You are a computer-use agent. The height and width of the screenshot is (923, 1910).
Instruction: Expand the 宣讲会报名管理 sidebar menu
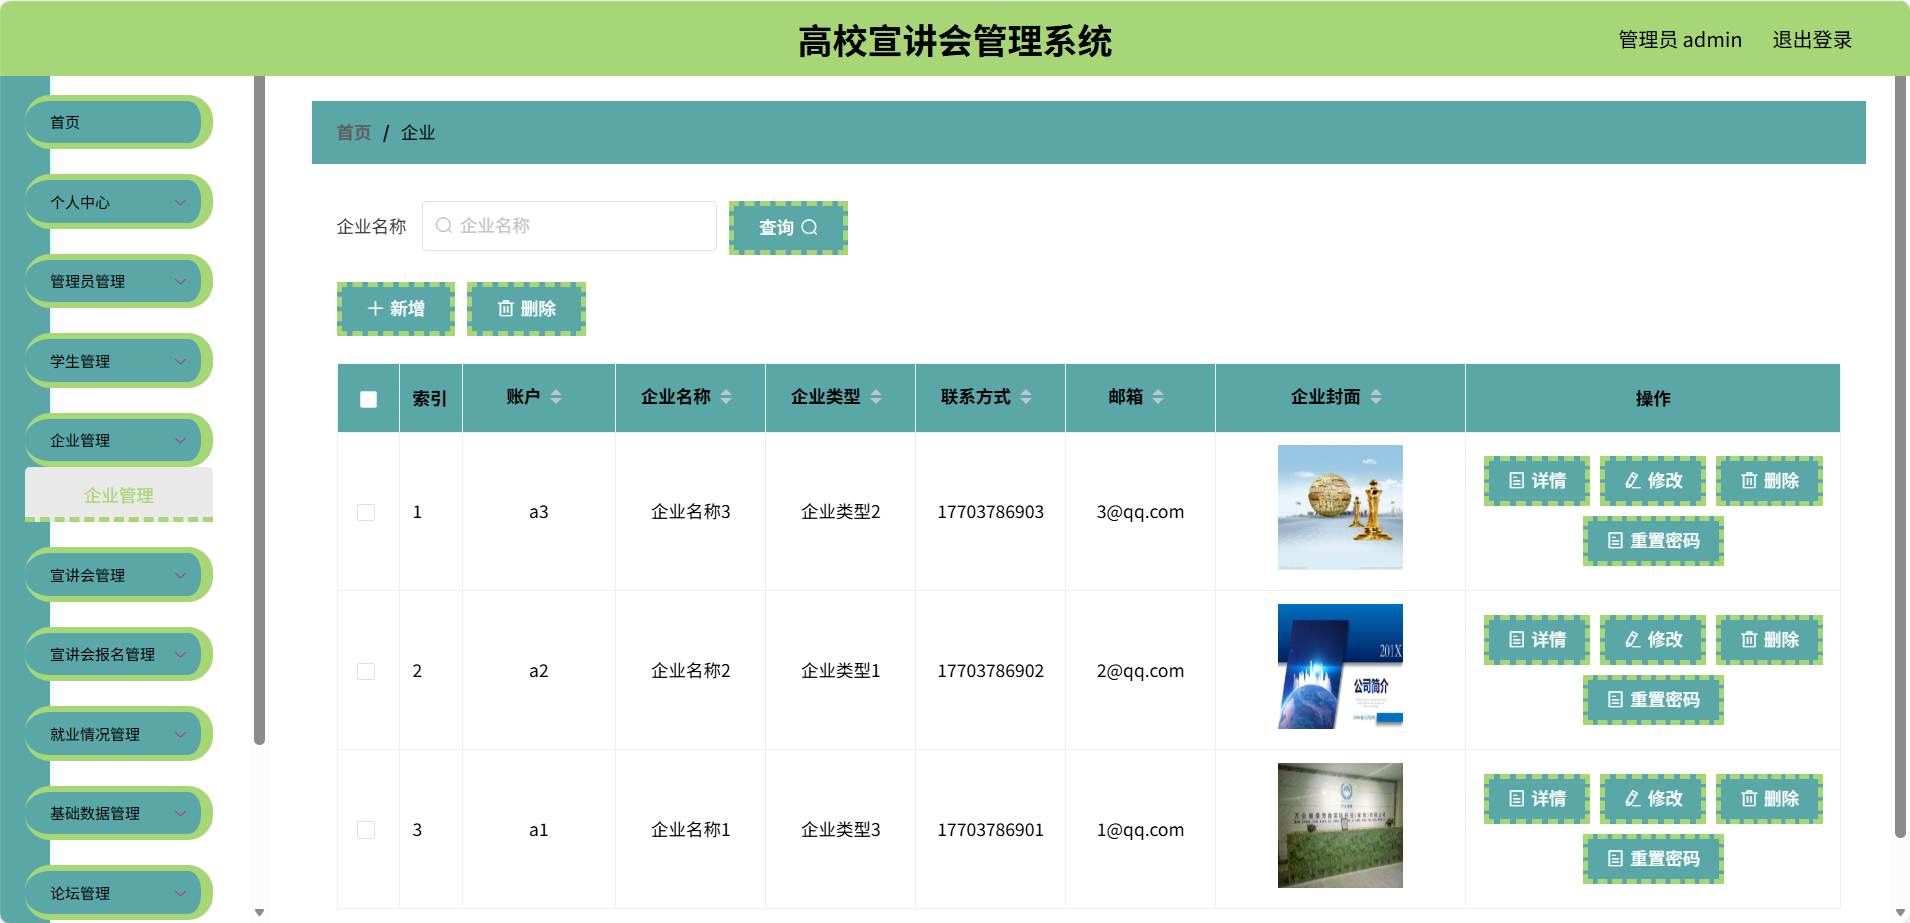[x=118, y=654]
